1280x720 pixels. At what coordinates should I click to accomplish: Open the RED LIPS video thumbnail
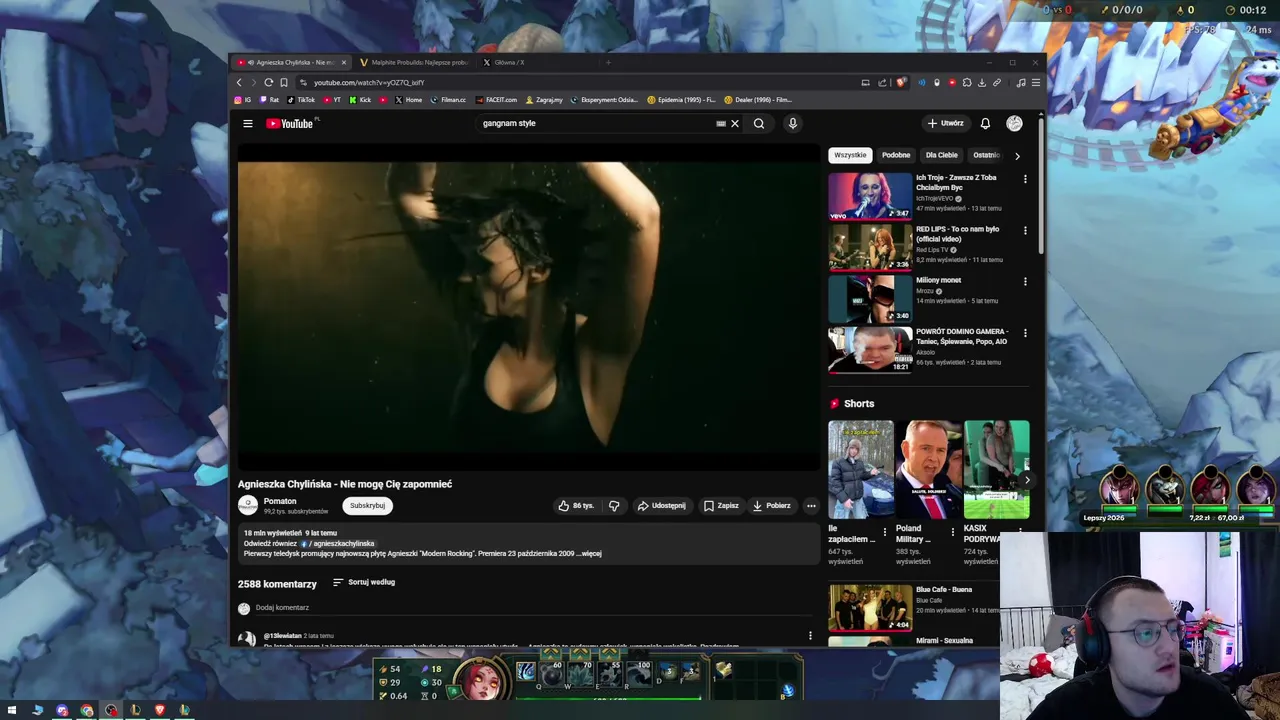click(870, 247)
